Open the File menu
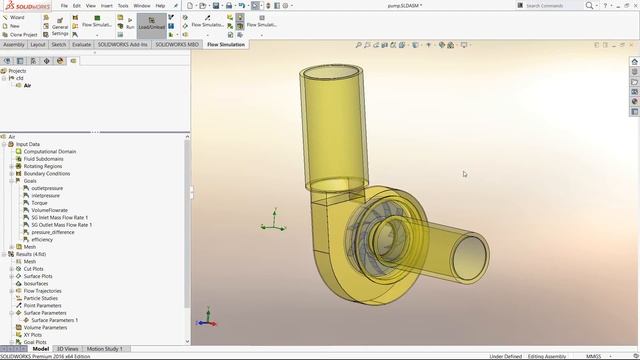The height and width of the screenshot is (360, 640). [x=64, y=6]
